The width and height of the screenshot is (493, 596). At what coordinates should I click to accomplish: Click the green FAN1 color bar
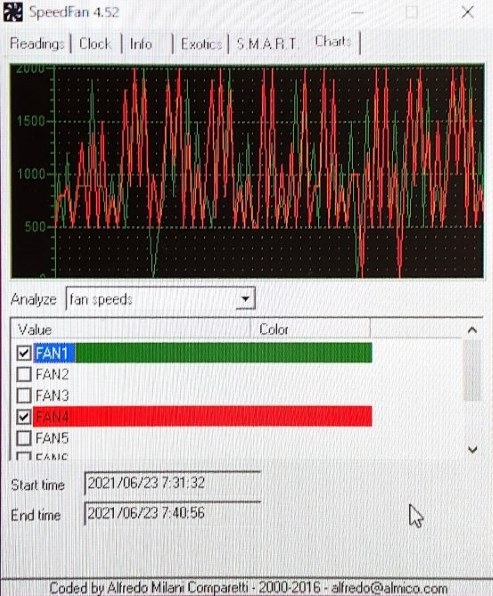pyautogui.click(x=224, y=353)
